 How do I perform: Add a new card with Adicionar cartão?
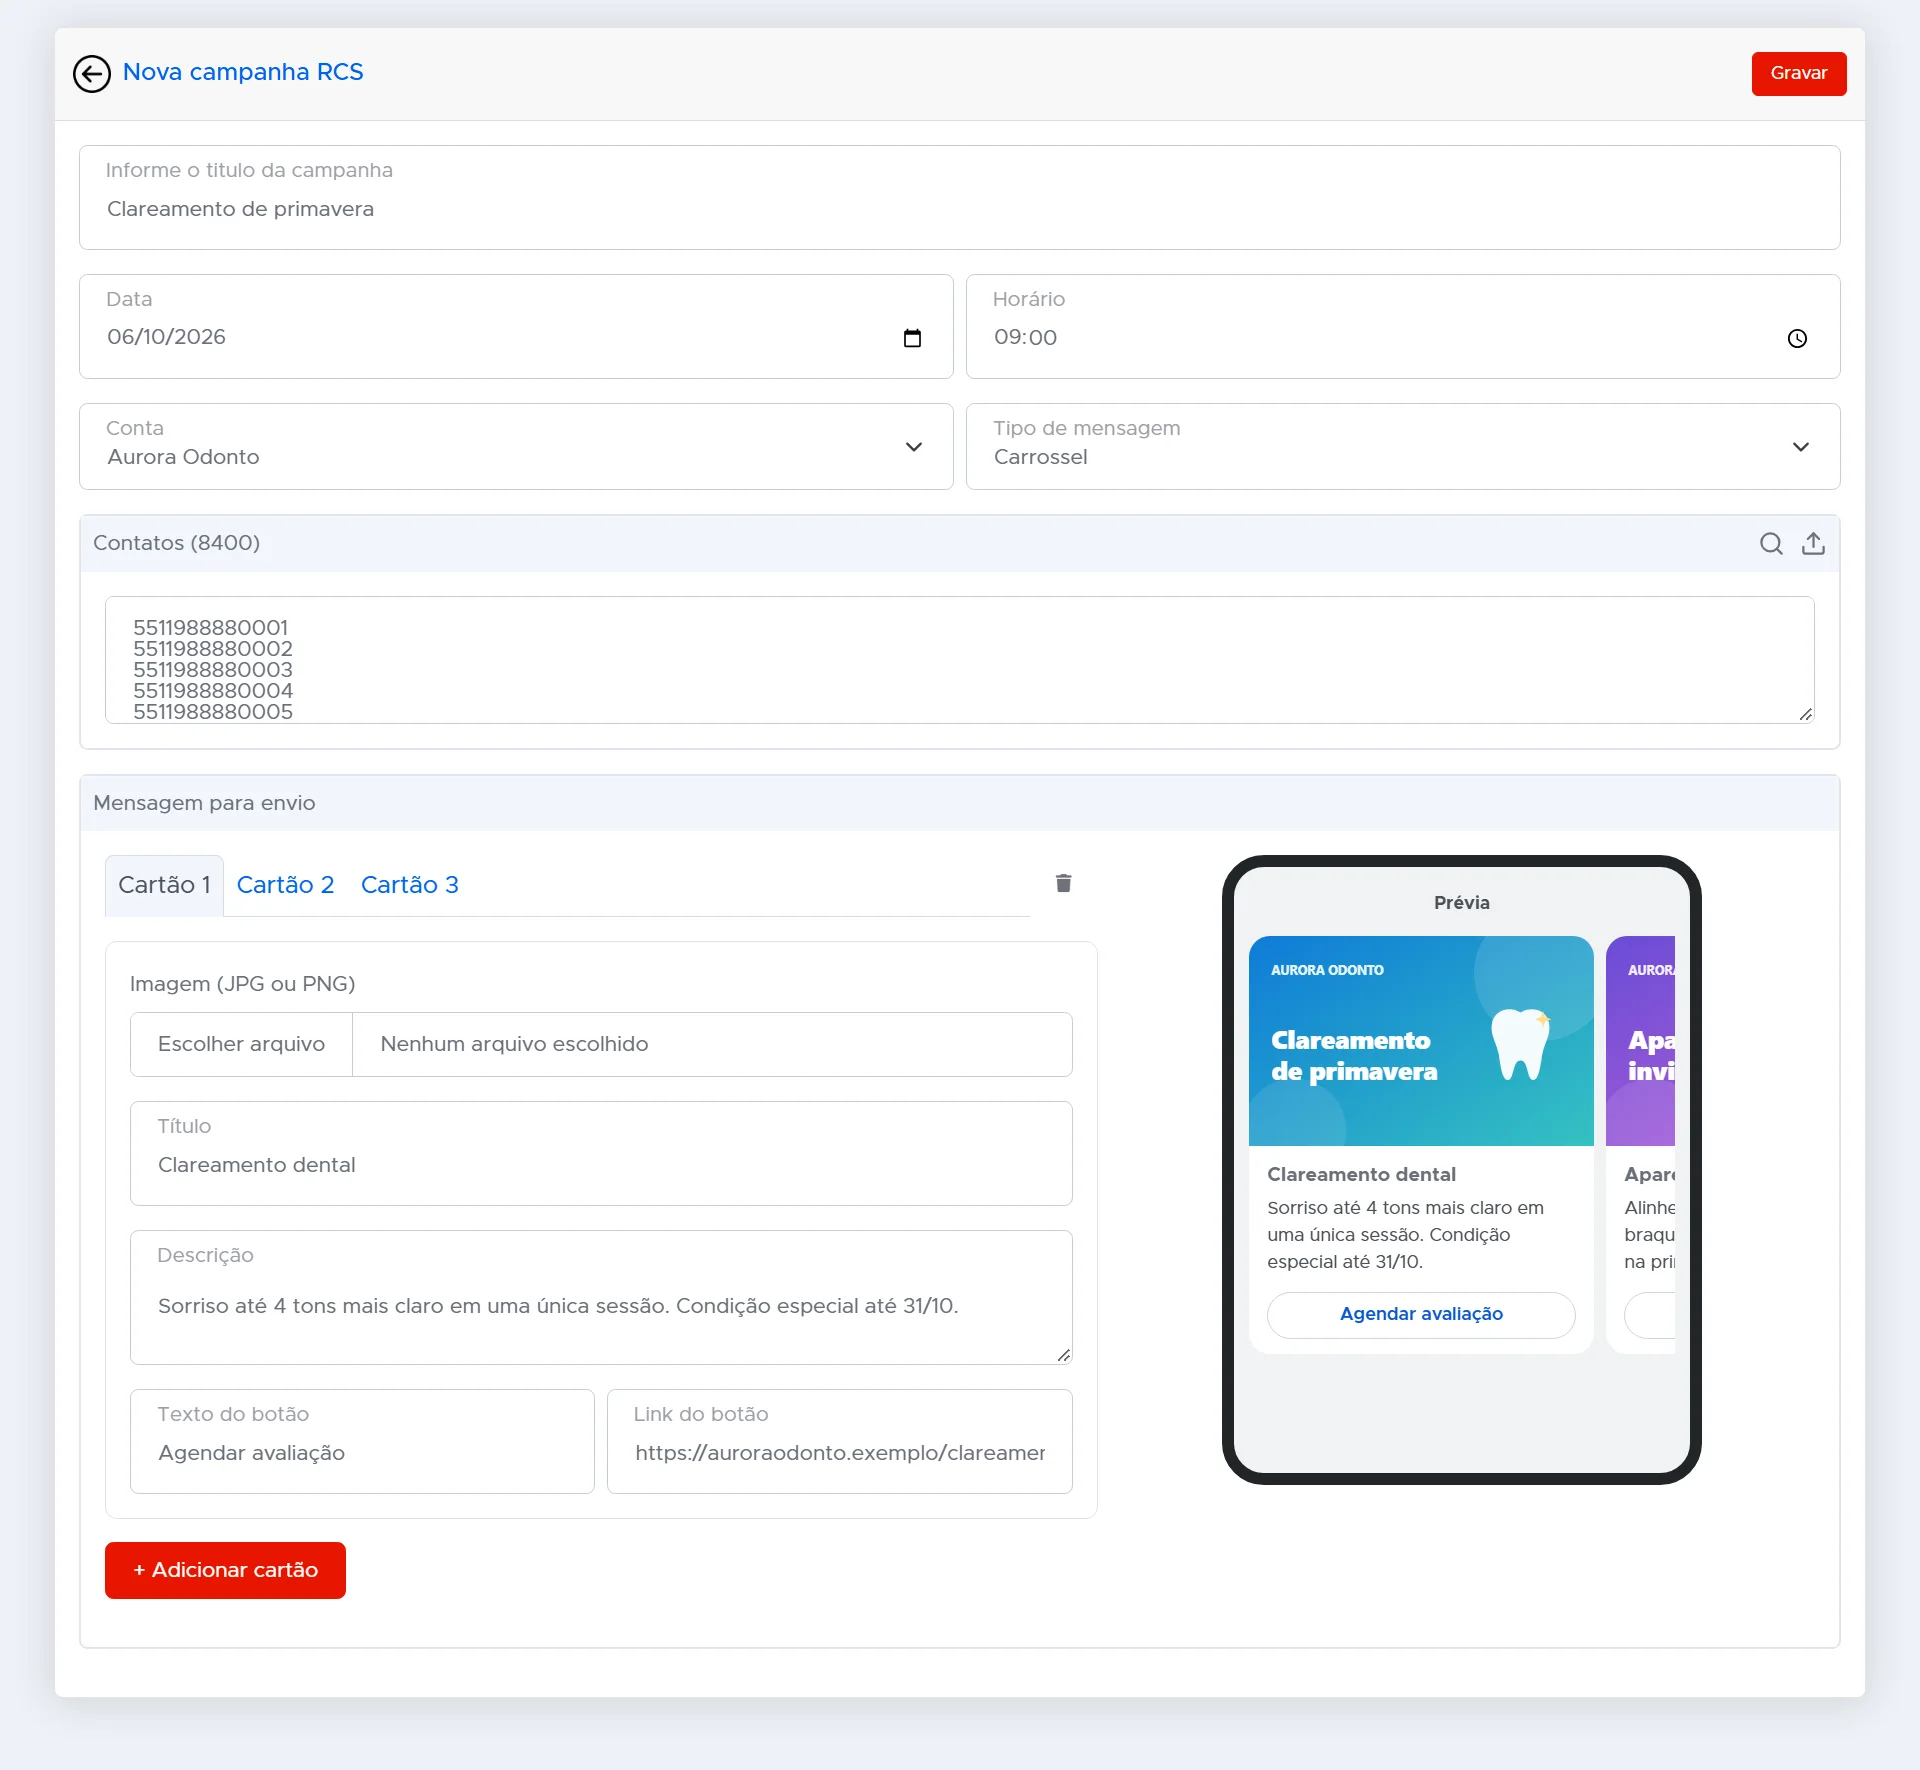click(x=225, y=1570)
